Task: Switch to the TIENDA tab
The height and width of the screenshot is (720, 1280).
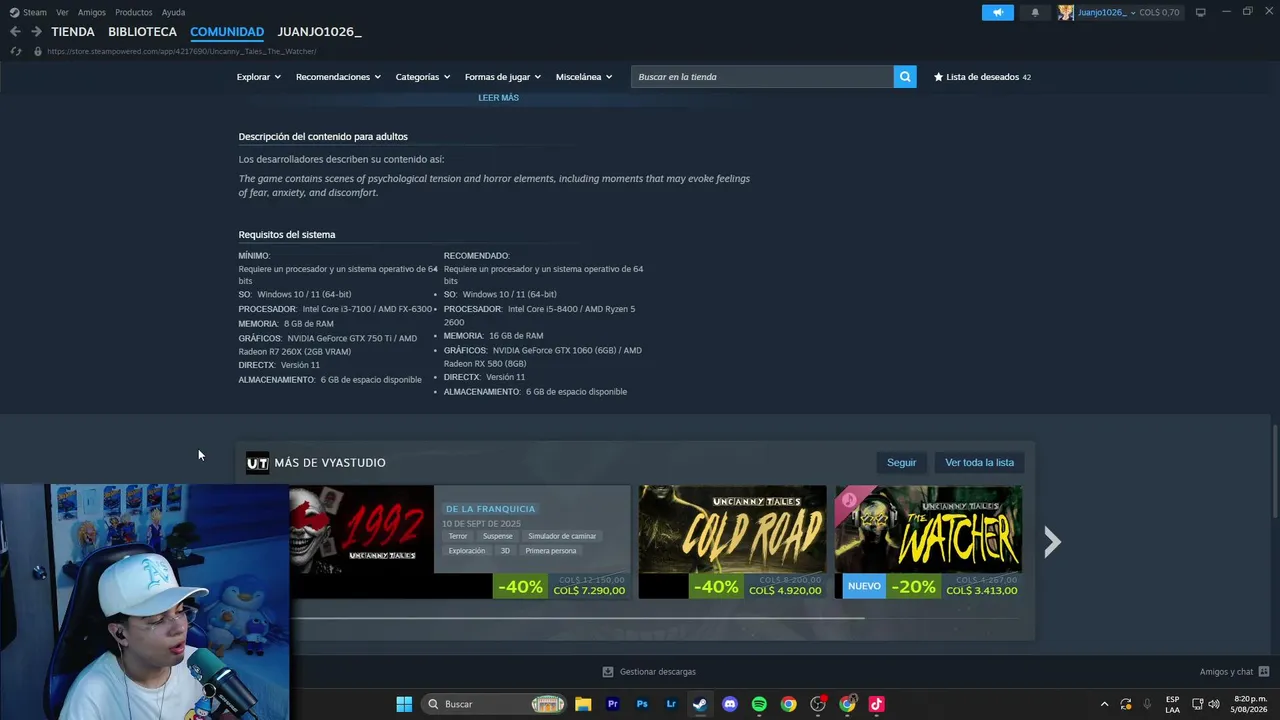Action: click(73, 32)
